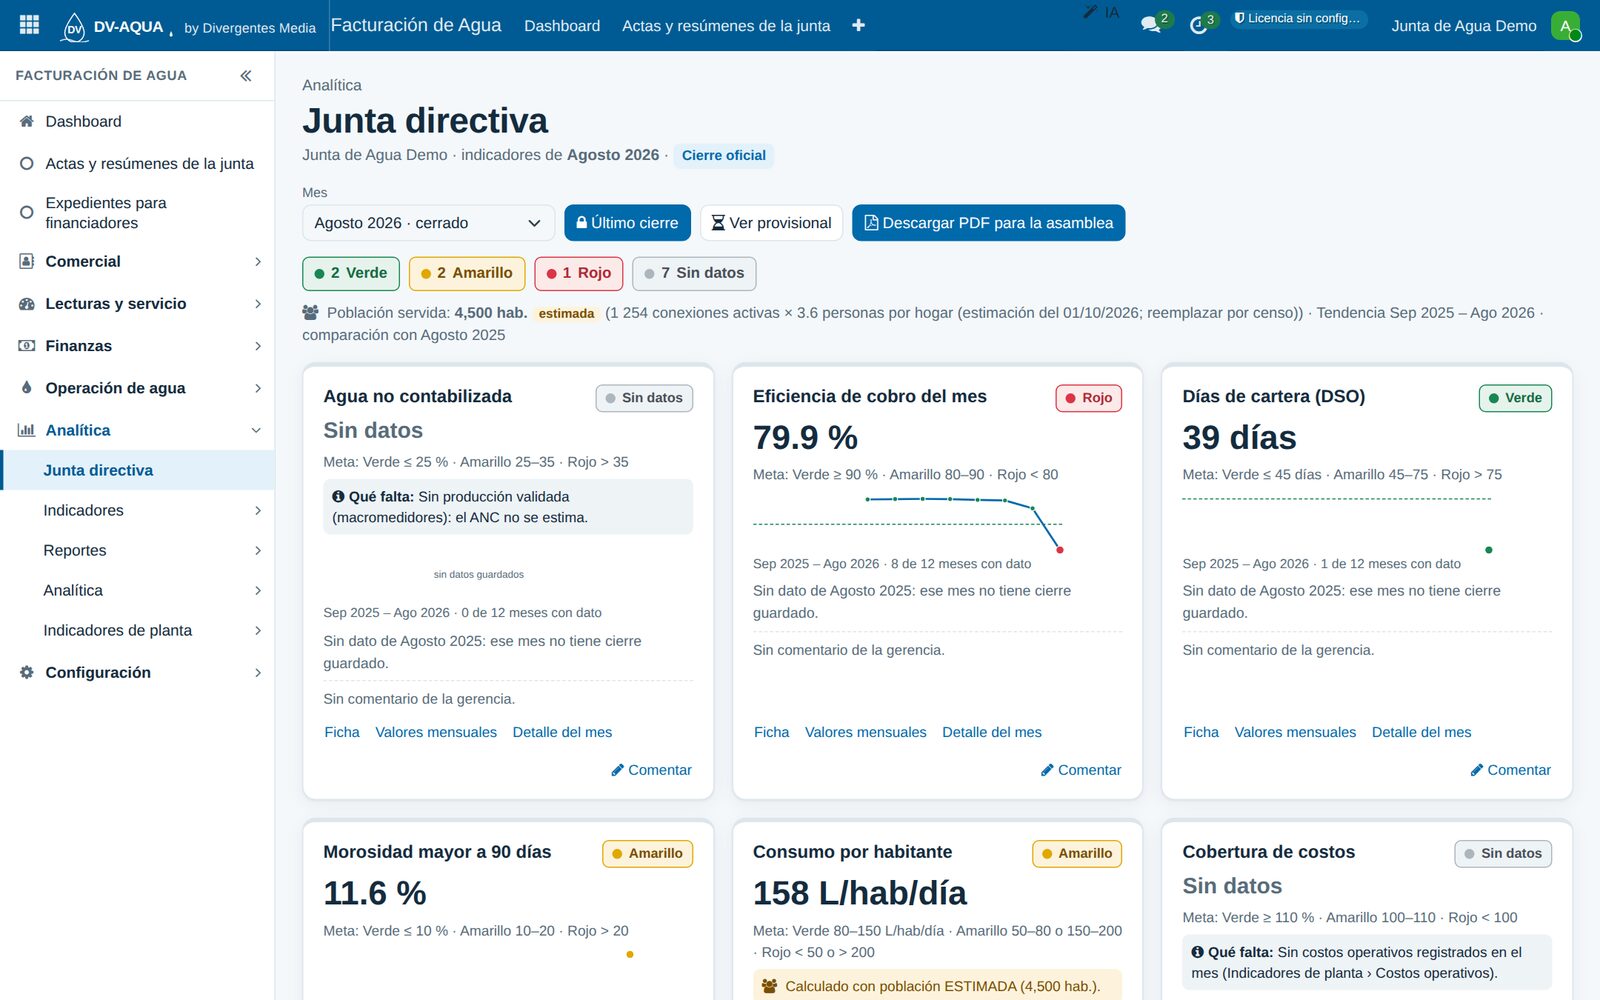
Task: Click the Operación de agua droplet icon
Action: click(x=27, y=388)
